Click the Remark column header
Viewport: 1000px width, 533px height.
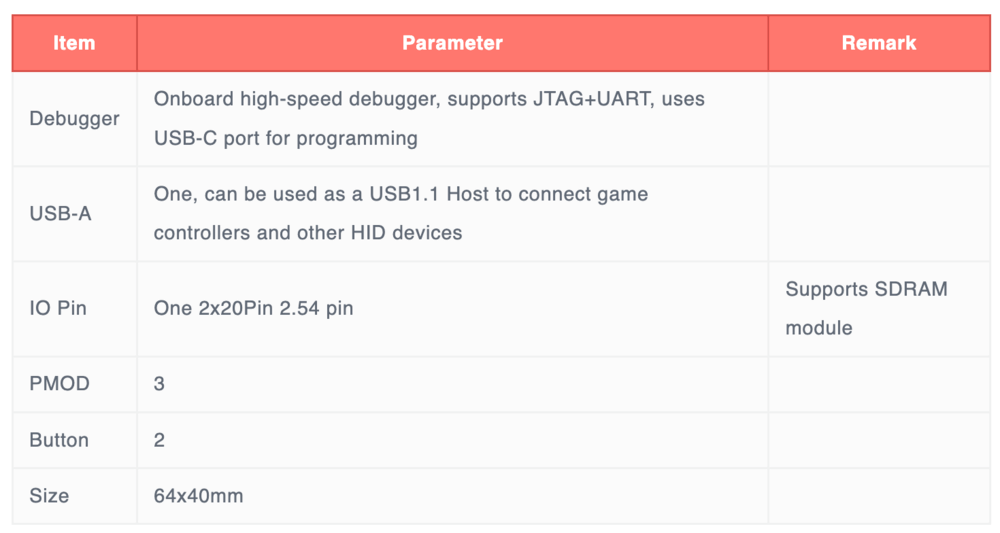coord(878,43)
